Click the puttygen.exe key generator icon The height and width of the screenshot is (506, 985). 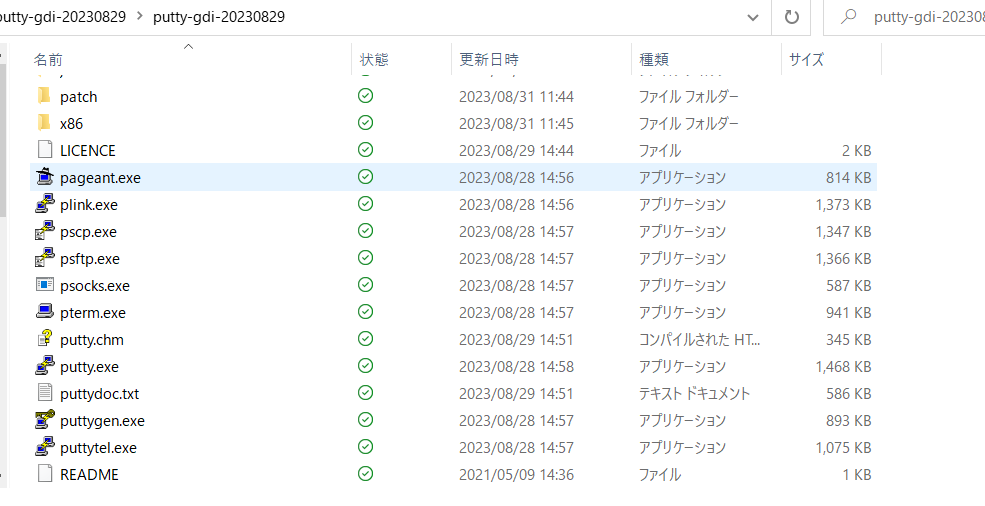click(x=45, y=421)
